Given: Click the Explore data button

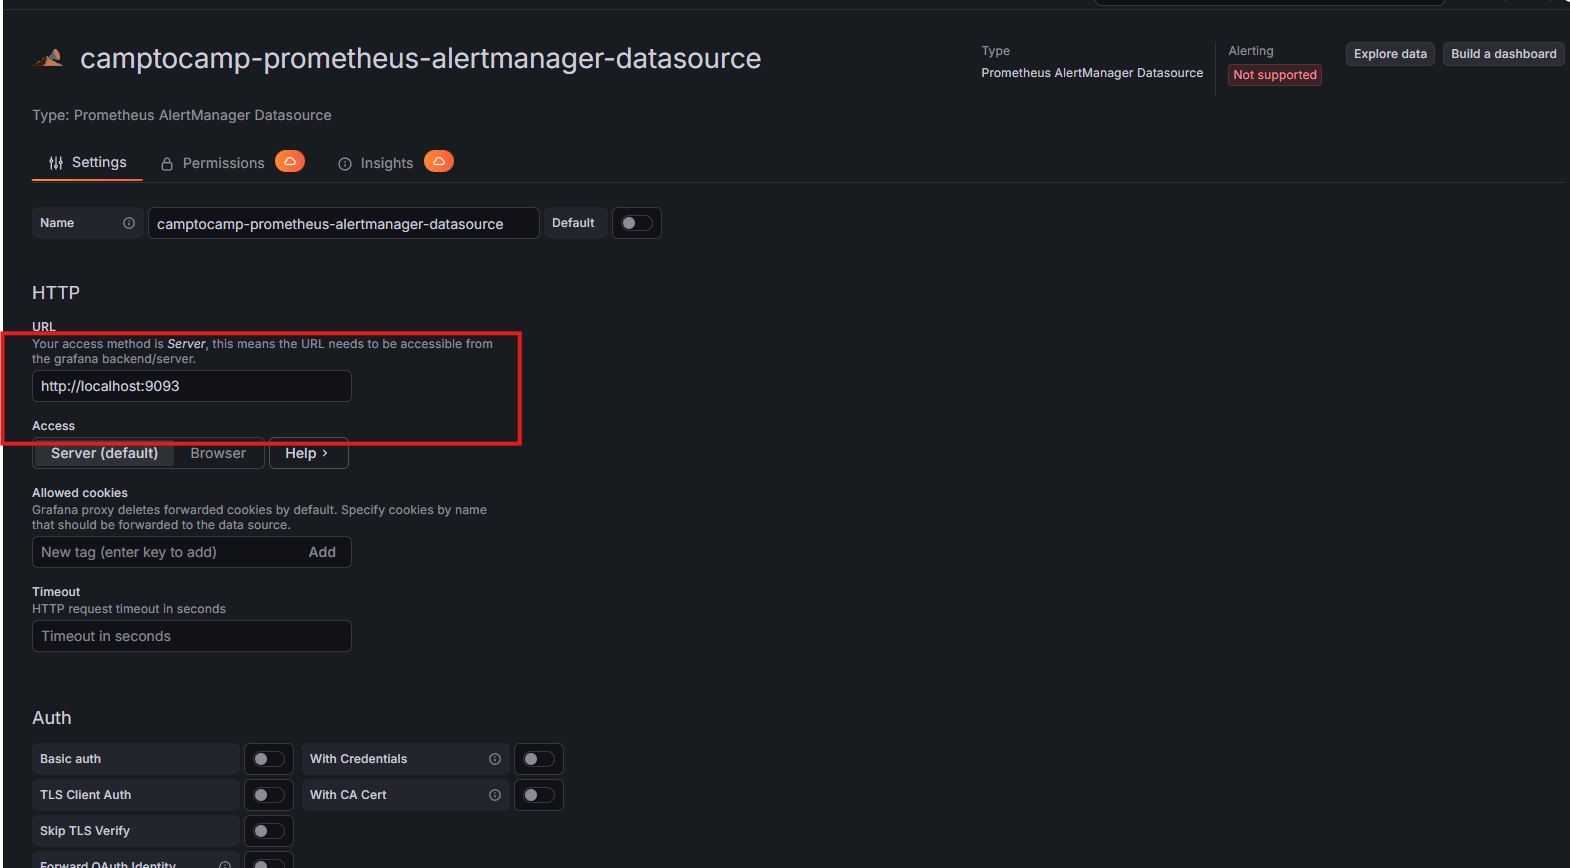Looking at the screenshot, I should [x=1390, y=54].
